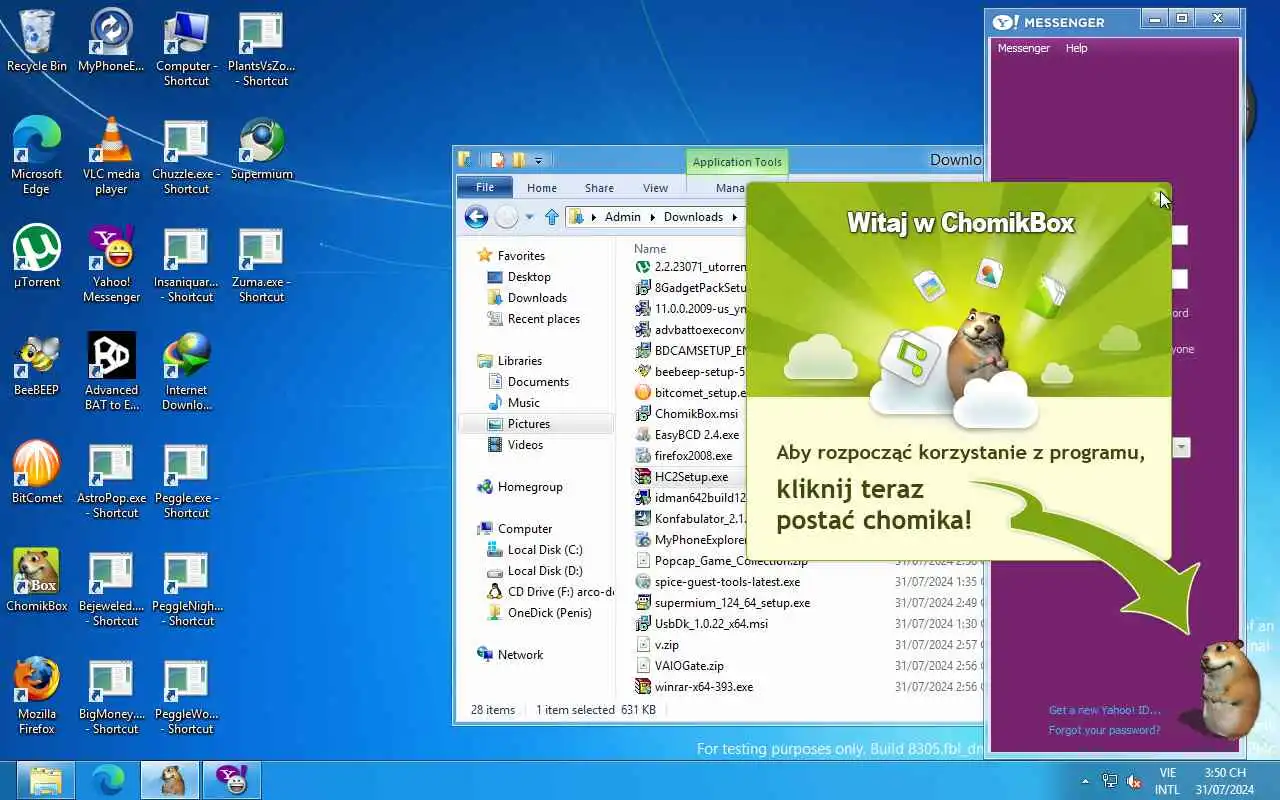Click Explorer up-one-level arrow
Viewport: 1280px width, 800px height.
click(552, 216)
